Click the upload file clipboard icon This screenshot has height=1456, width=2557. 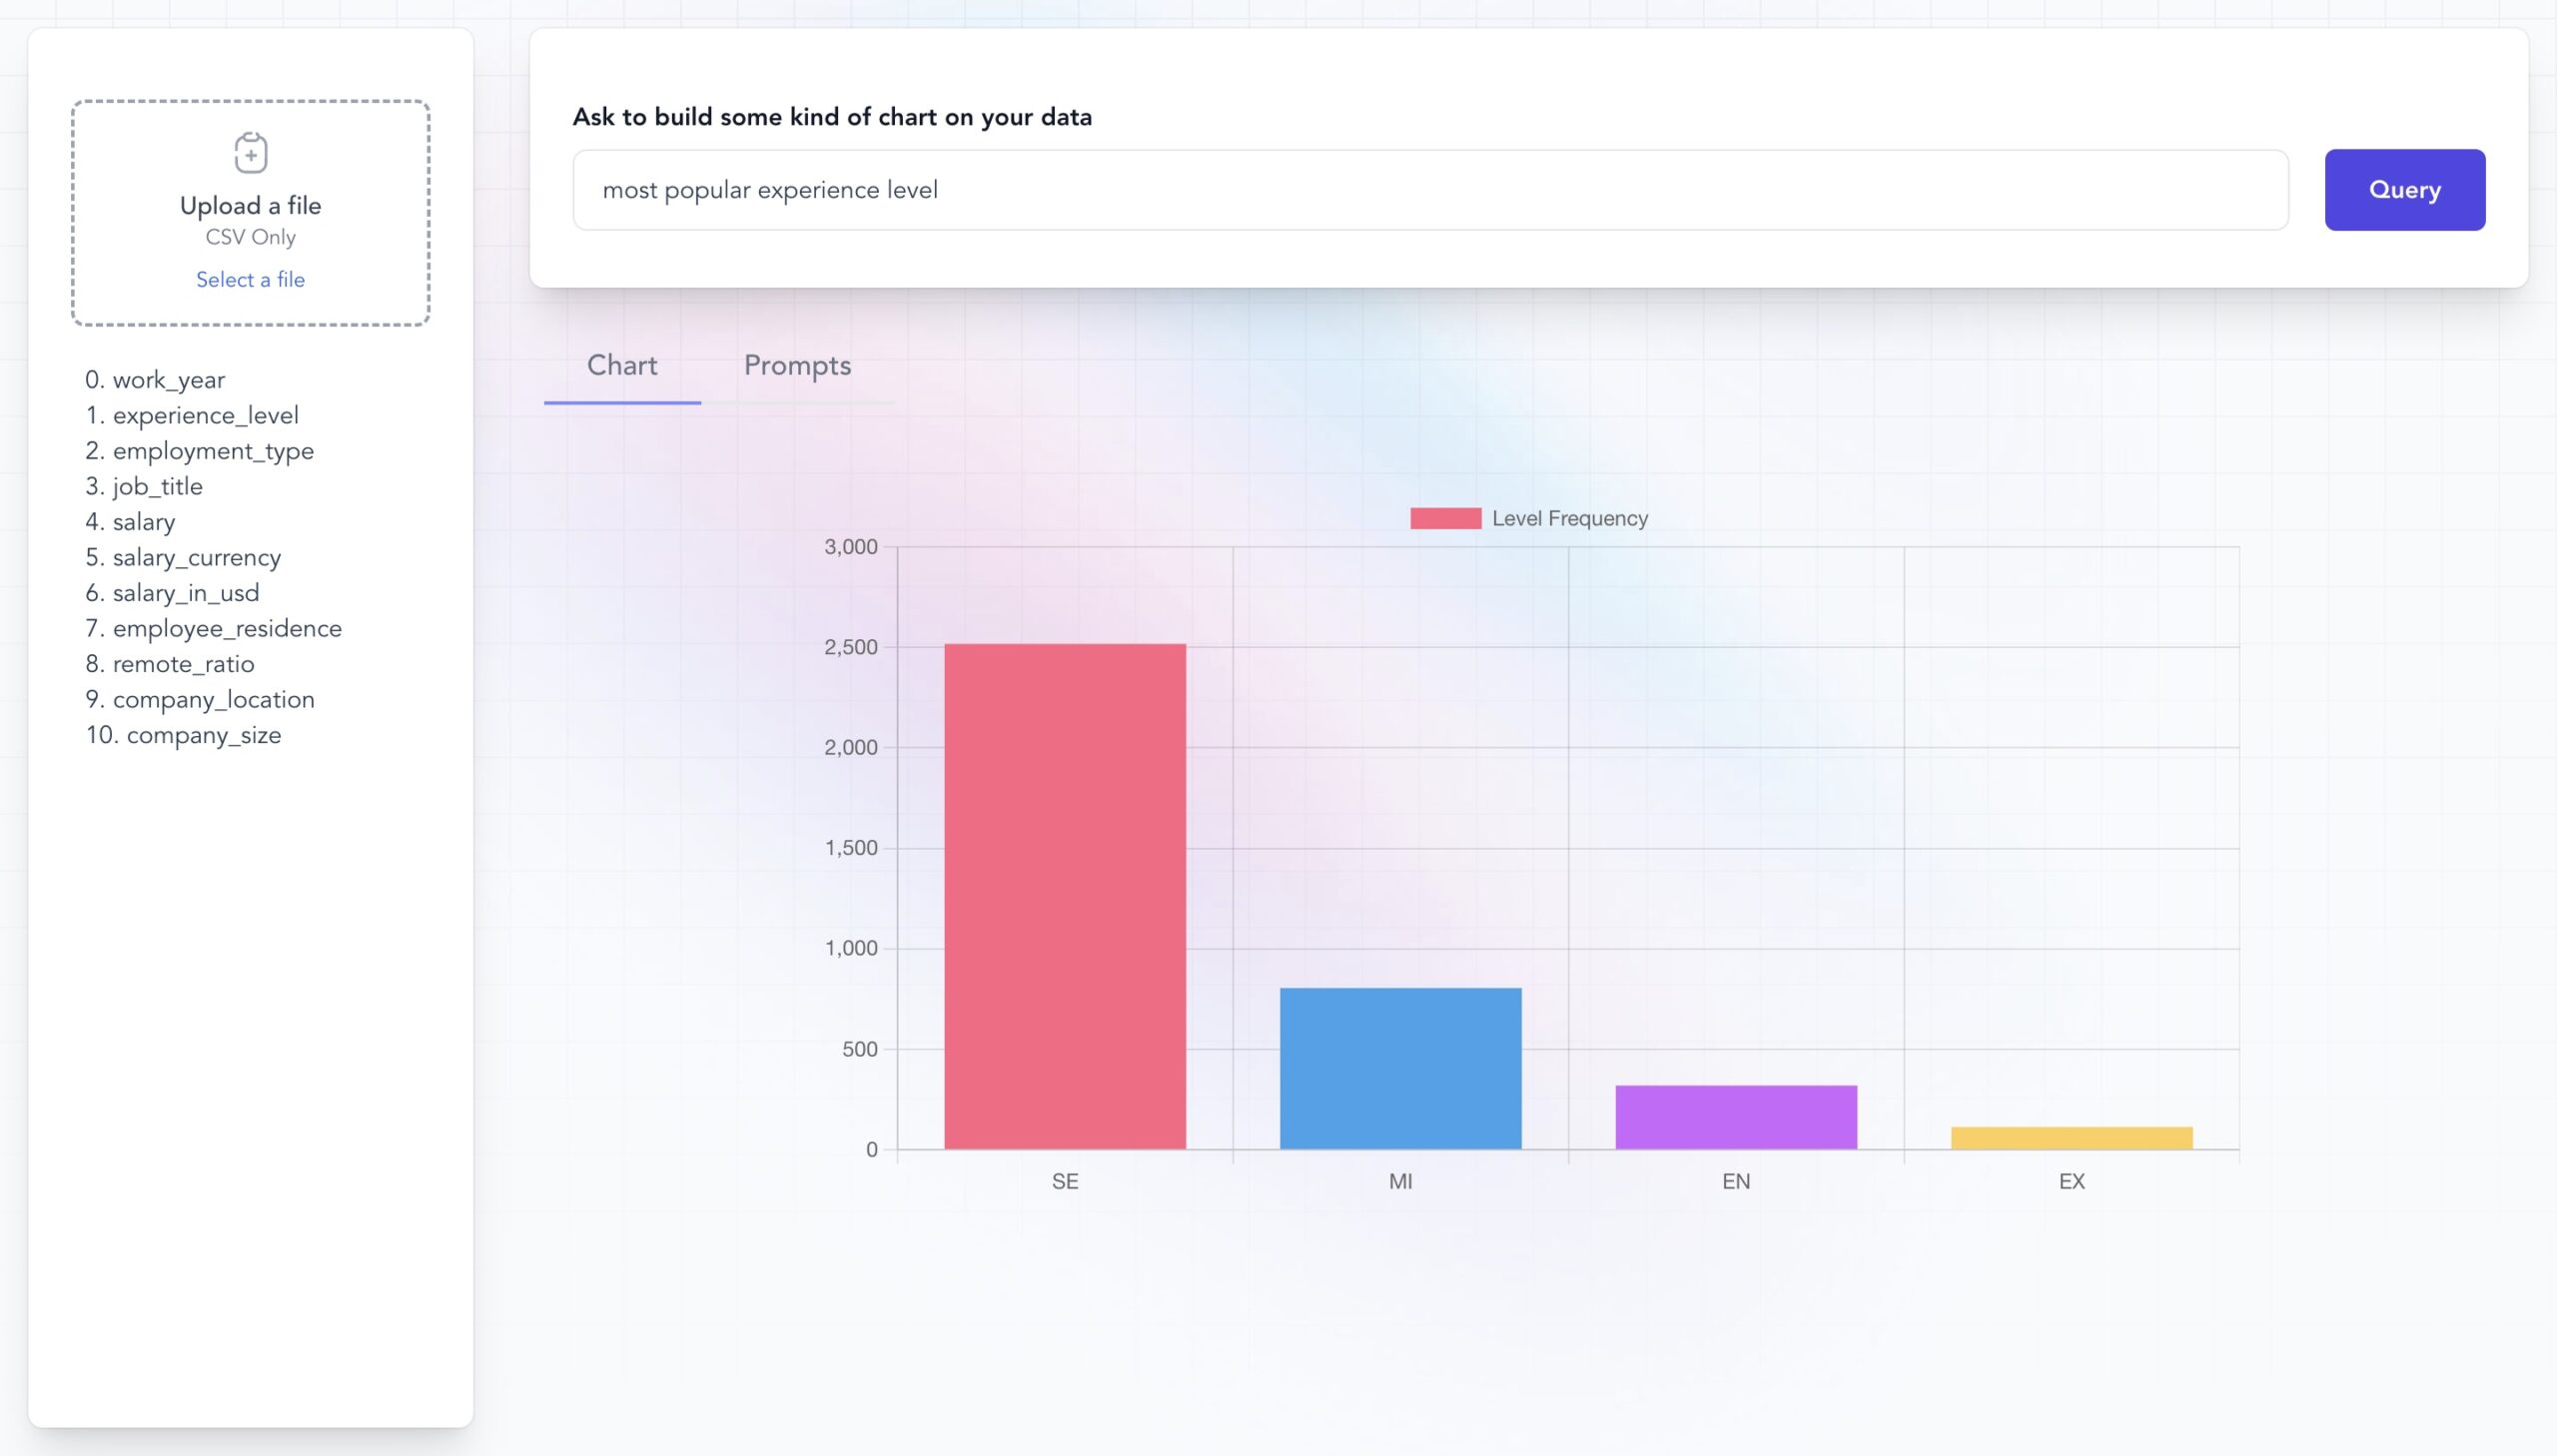[250, 152]
